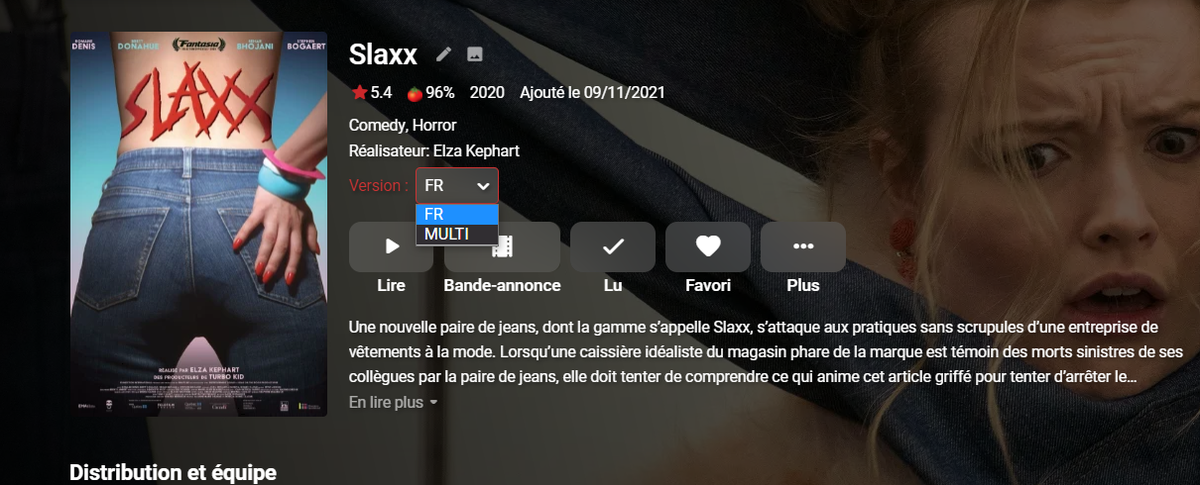Choose MULTI from the version list
Screen dimensions: 1200x485
[457, 234]
